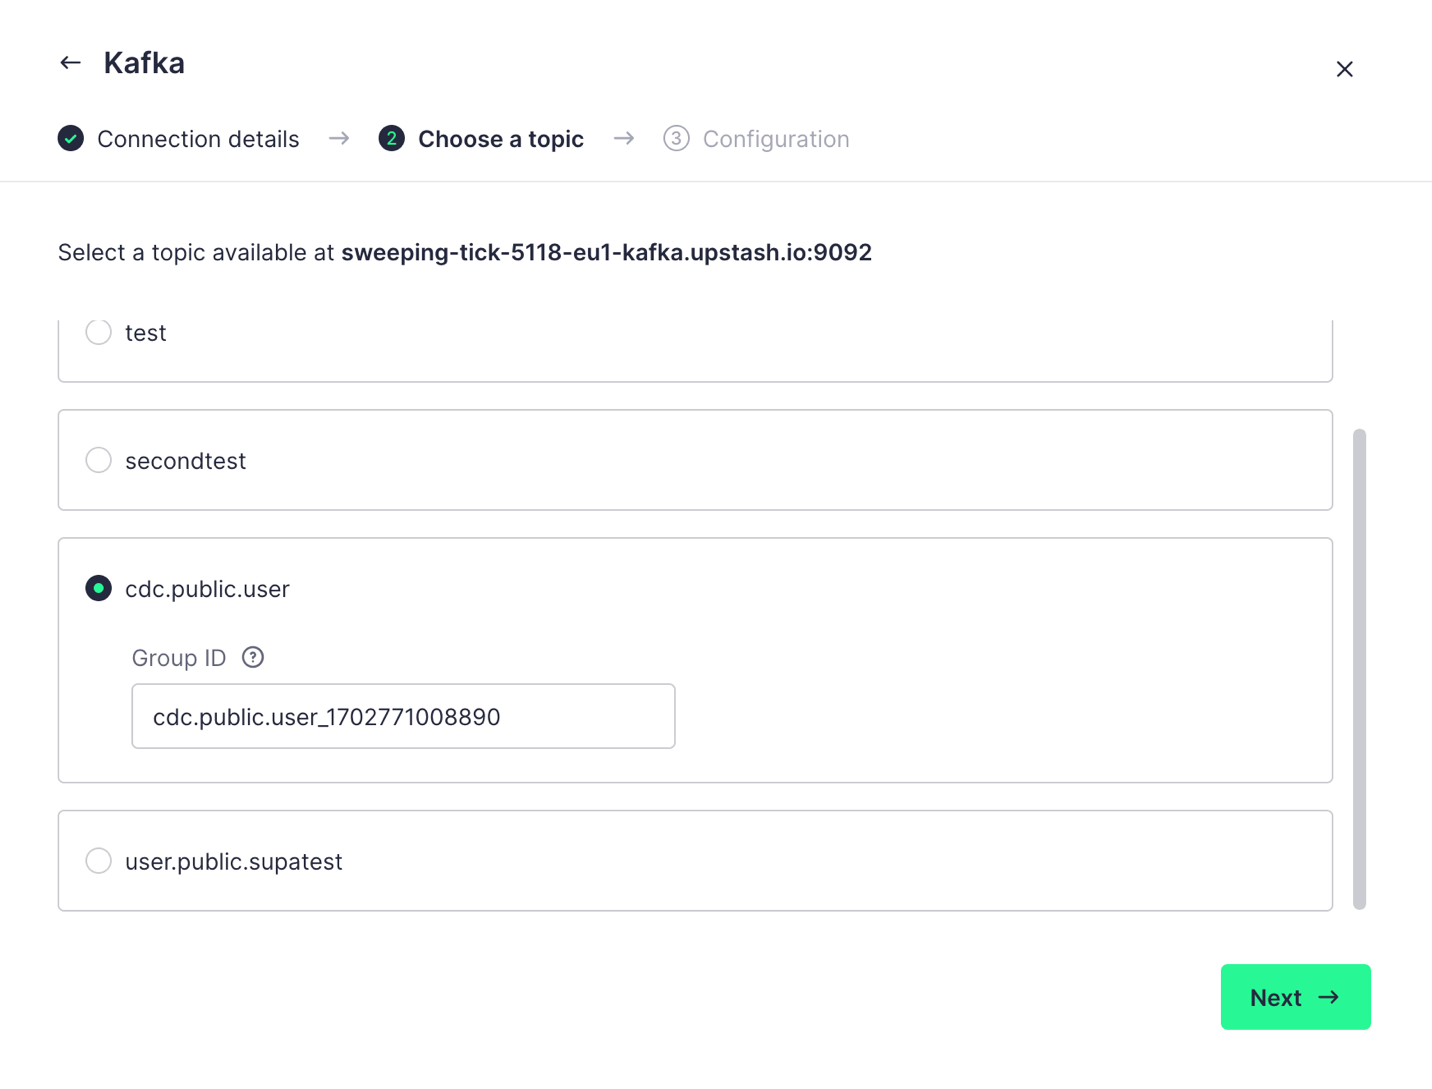
Task: Click the arrow before the Configuration step
Action: [x=624, y=138]
